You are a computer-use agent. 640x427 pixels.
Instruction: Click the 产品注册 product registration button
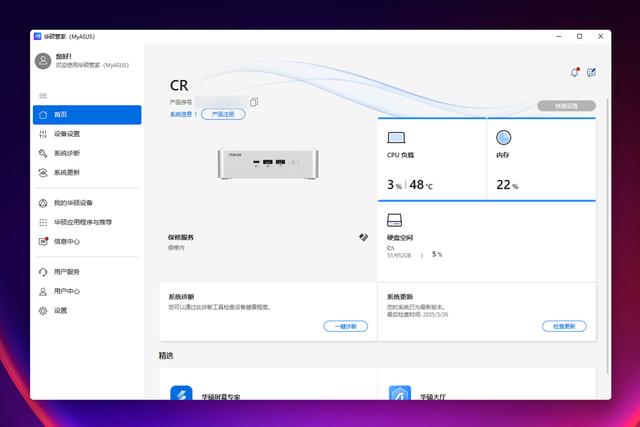coord(223,114)
